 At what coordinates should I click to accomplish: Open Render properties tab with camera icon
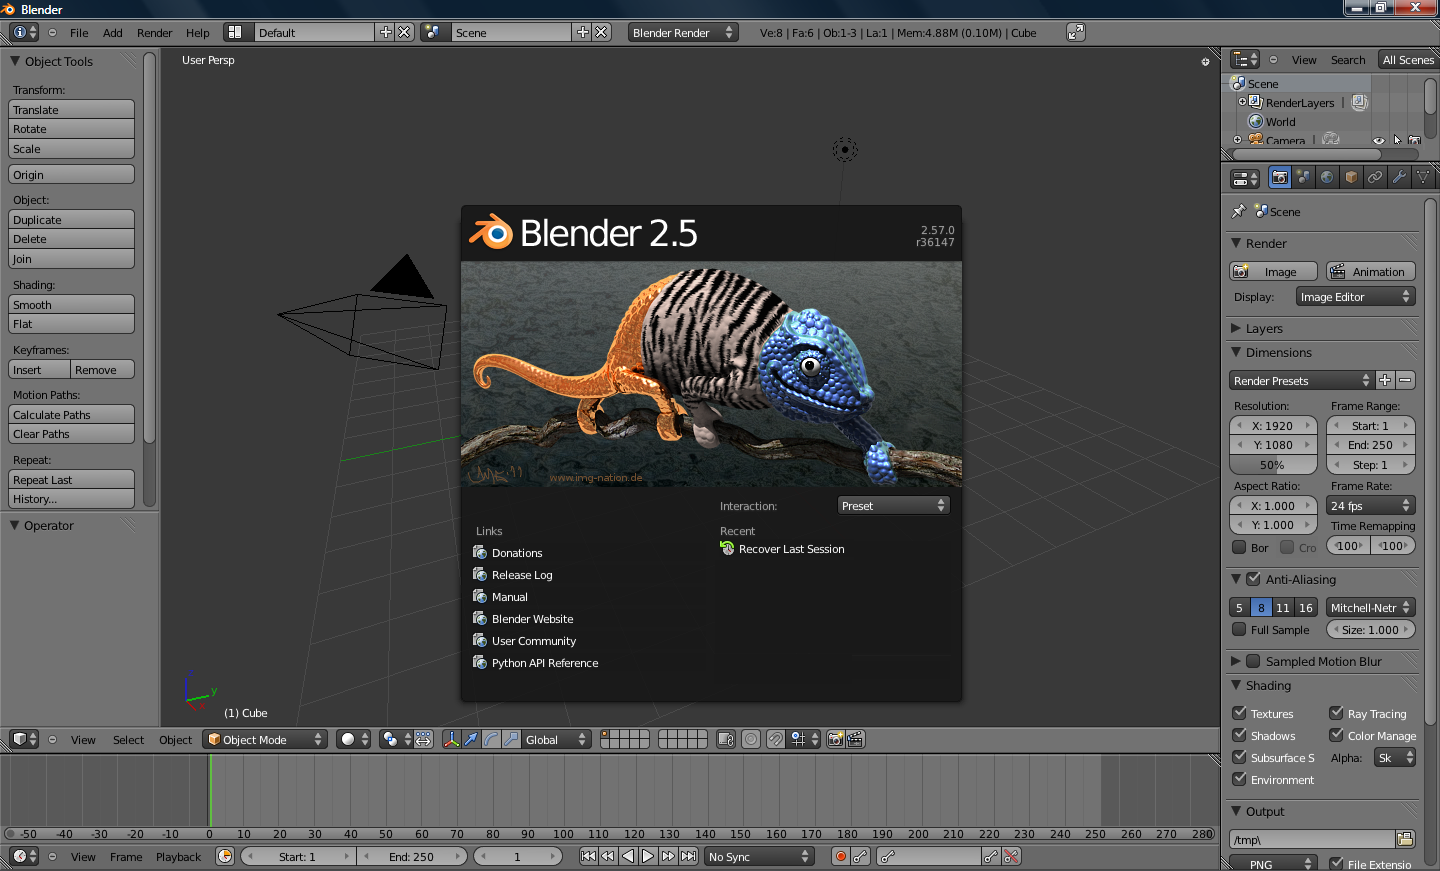(x=1280, y=178)
